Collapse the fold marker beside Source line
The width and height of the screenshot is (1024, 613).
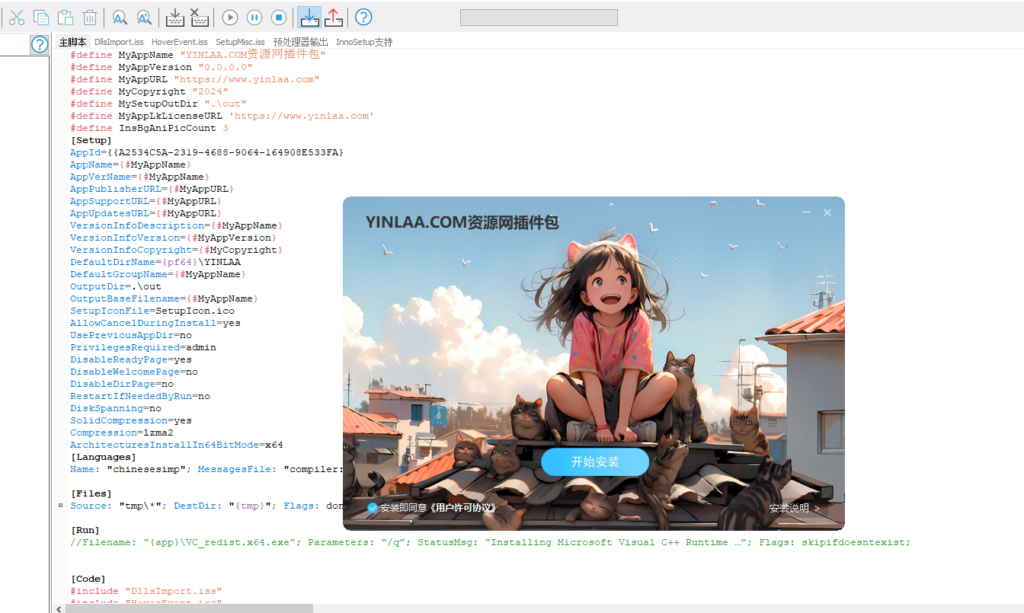62,506
